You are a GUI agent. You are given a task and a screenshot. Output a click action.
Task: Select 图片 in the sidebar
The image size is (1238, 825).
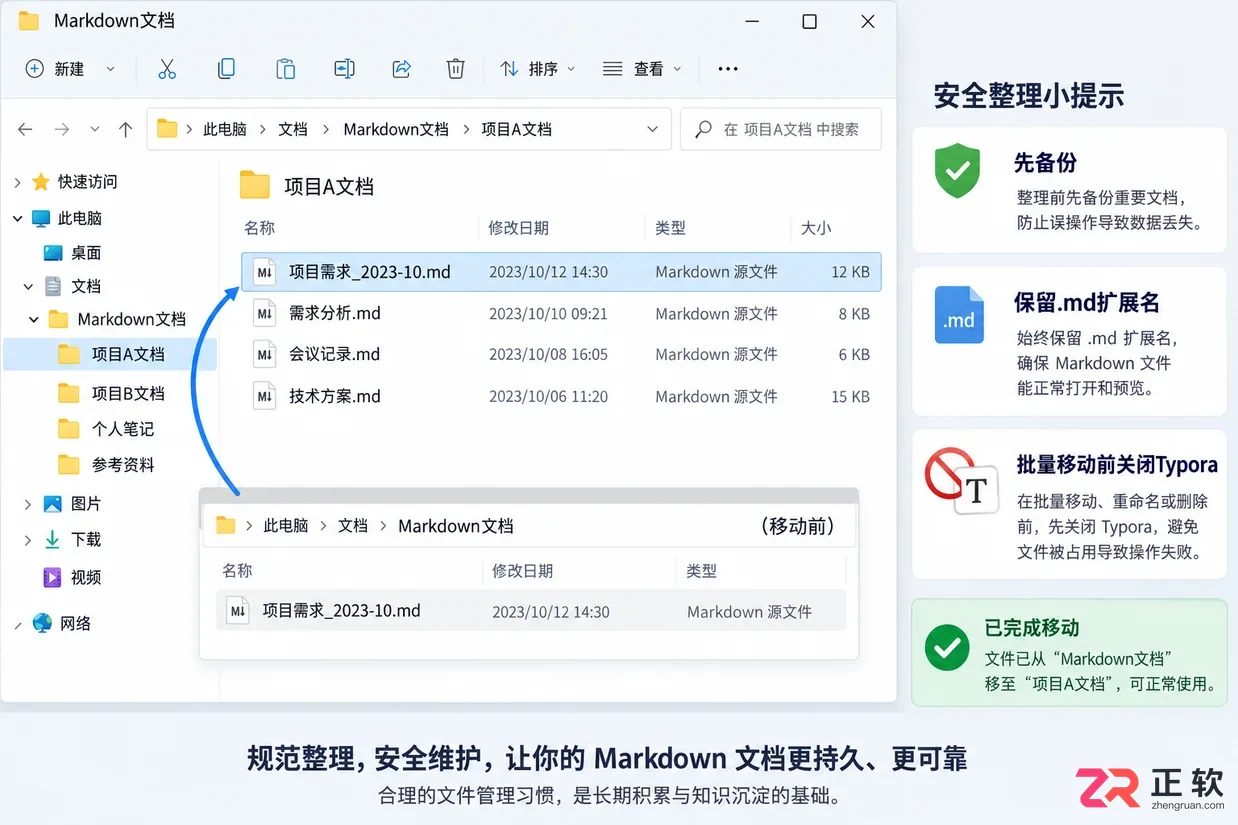(86, 504)
